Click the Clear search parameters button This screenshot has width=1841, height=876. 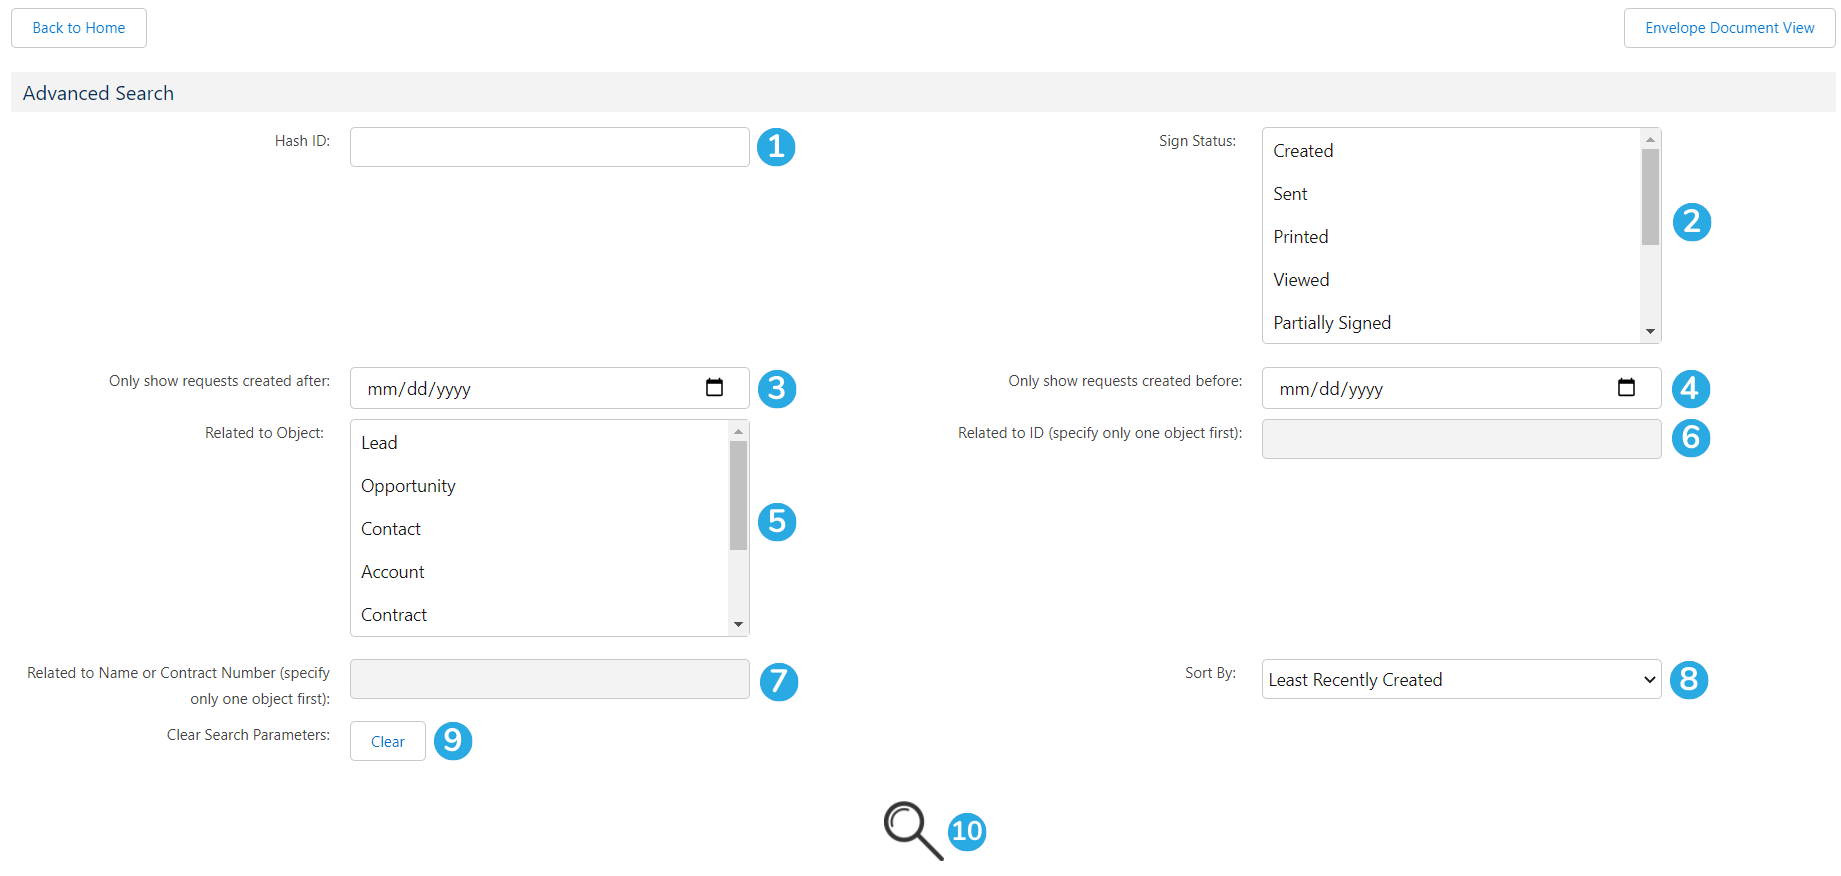coord(388,741)
